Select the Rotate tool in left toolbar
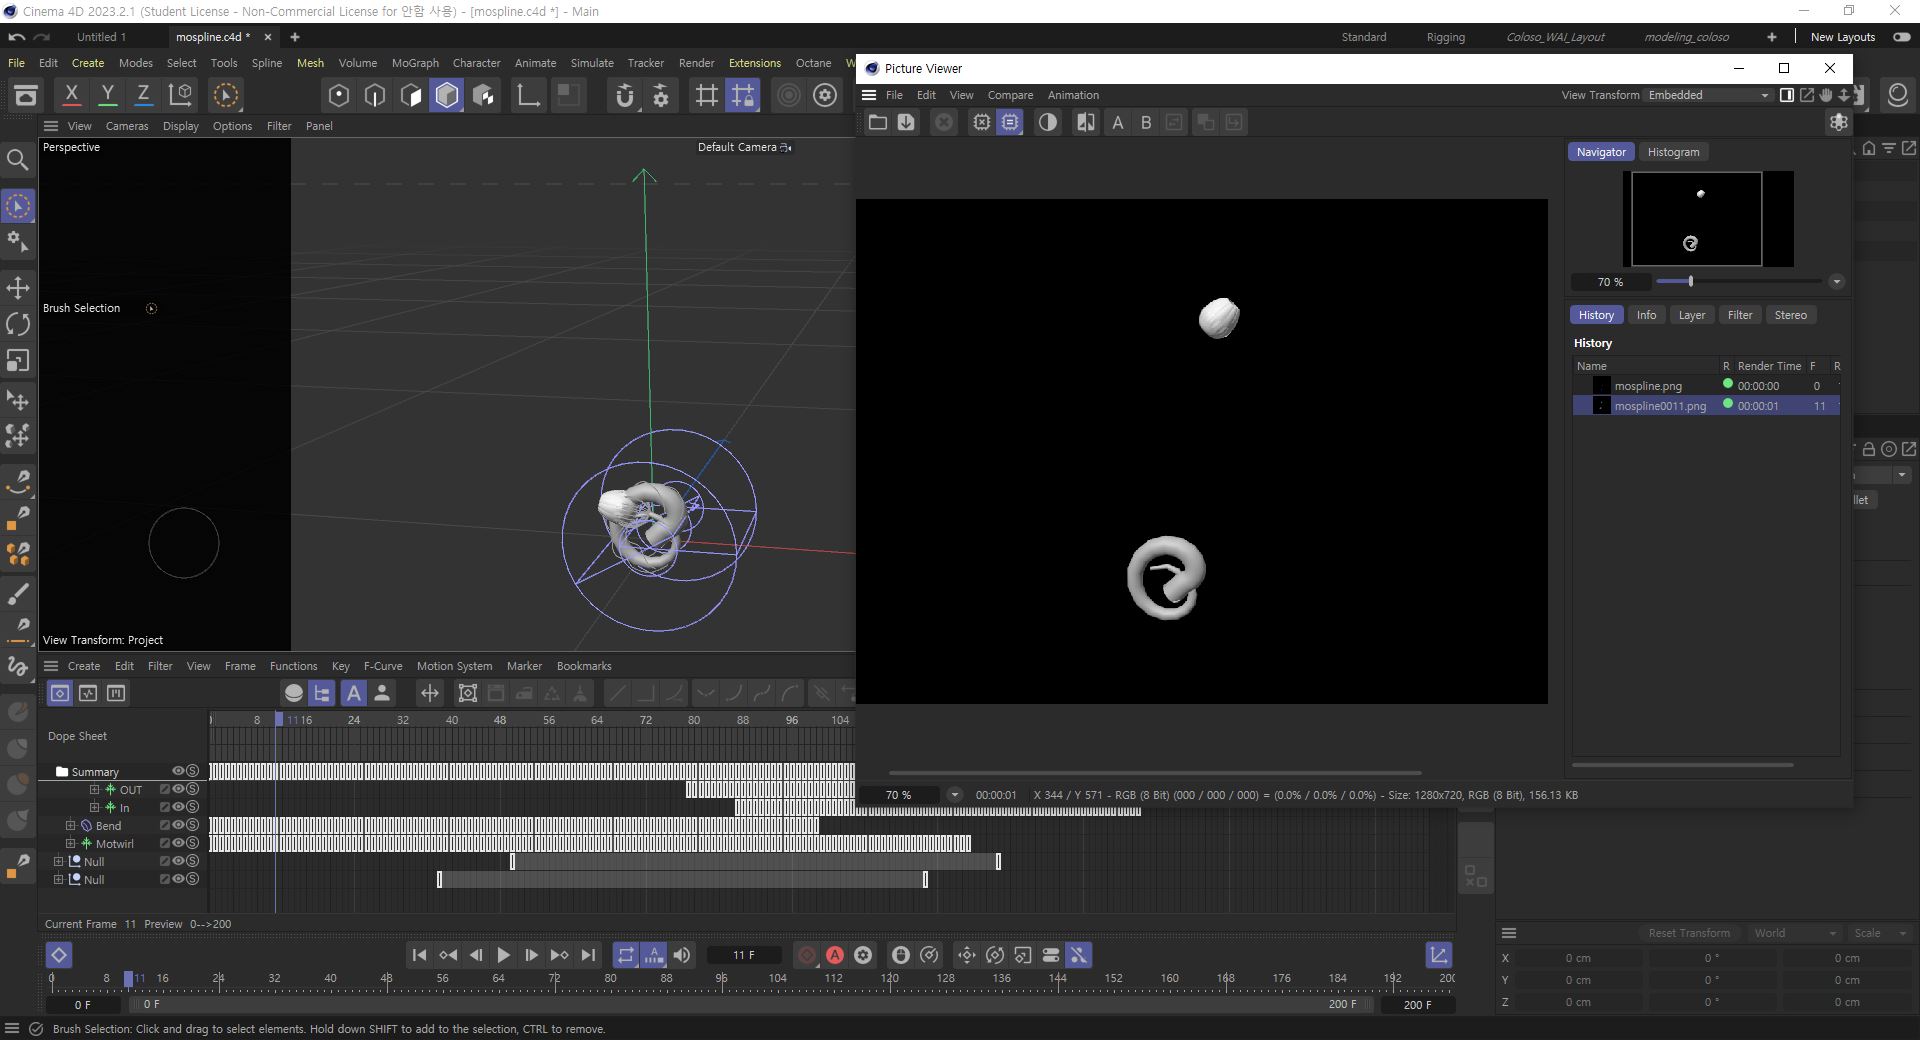Screen dimensions: 1920x1040 point(18,324)
